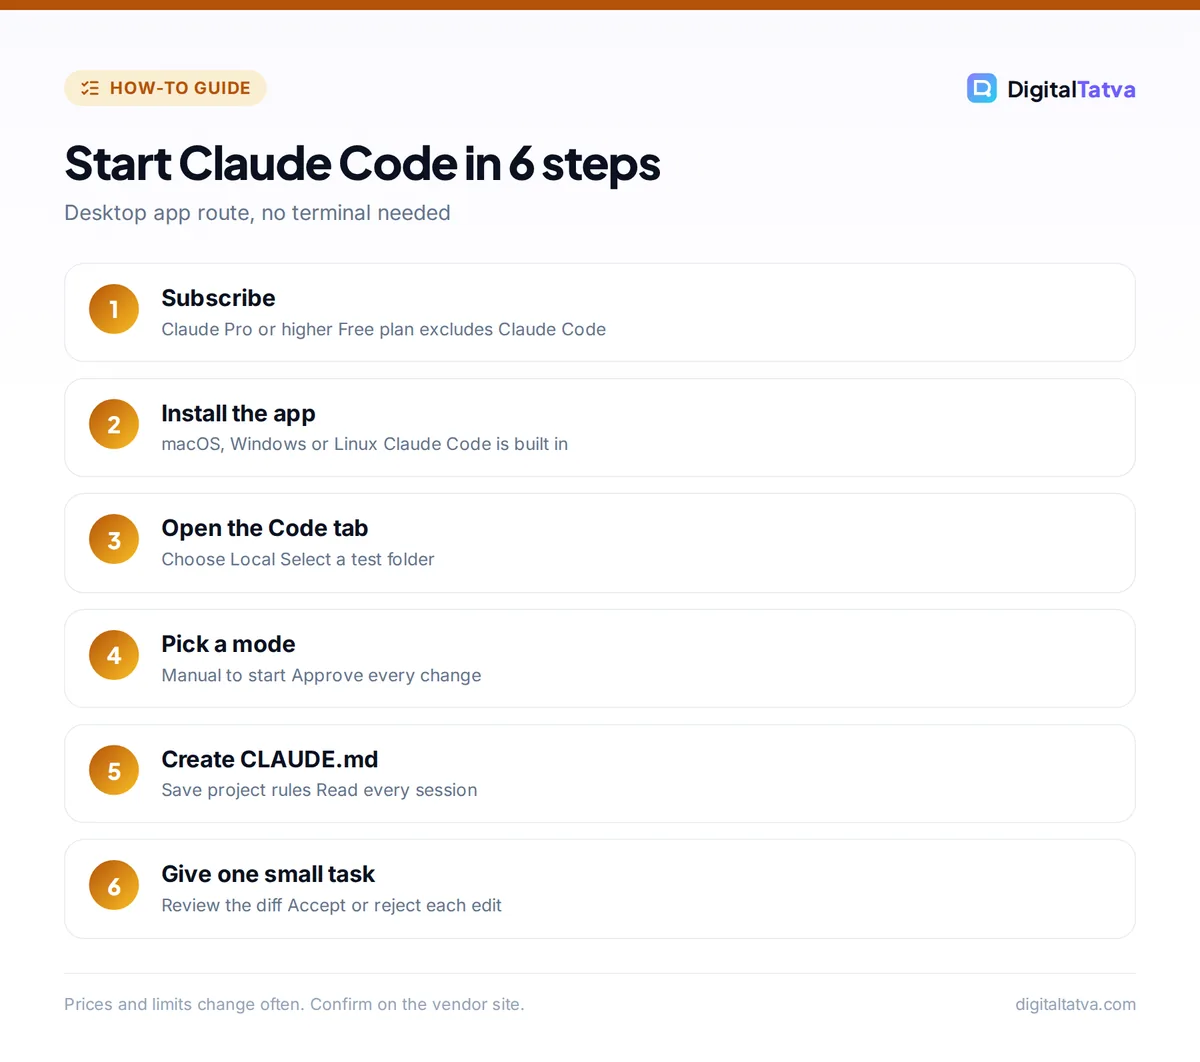
Task: Click "Claude Pro or higher Free plan excludes Claude Code"
Action: pos(384,329)
